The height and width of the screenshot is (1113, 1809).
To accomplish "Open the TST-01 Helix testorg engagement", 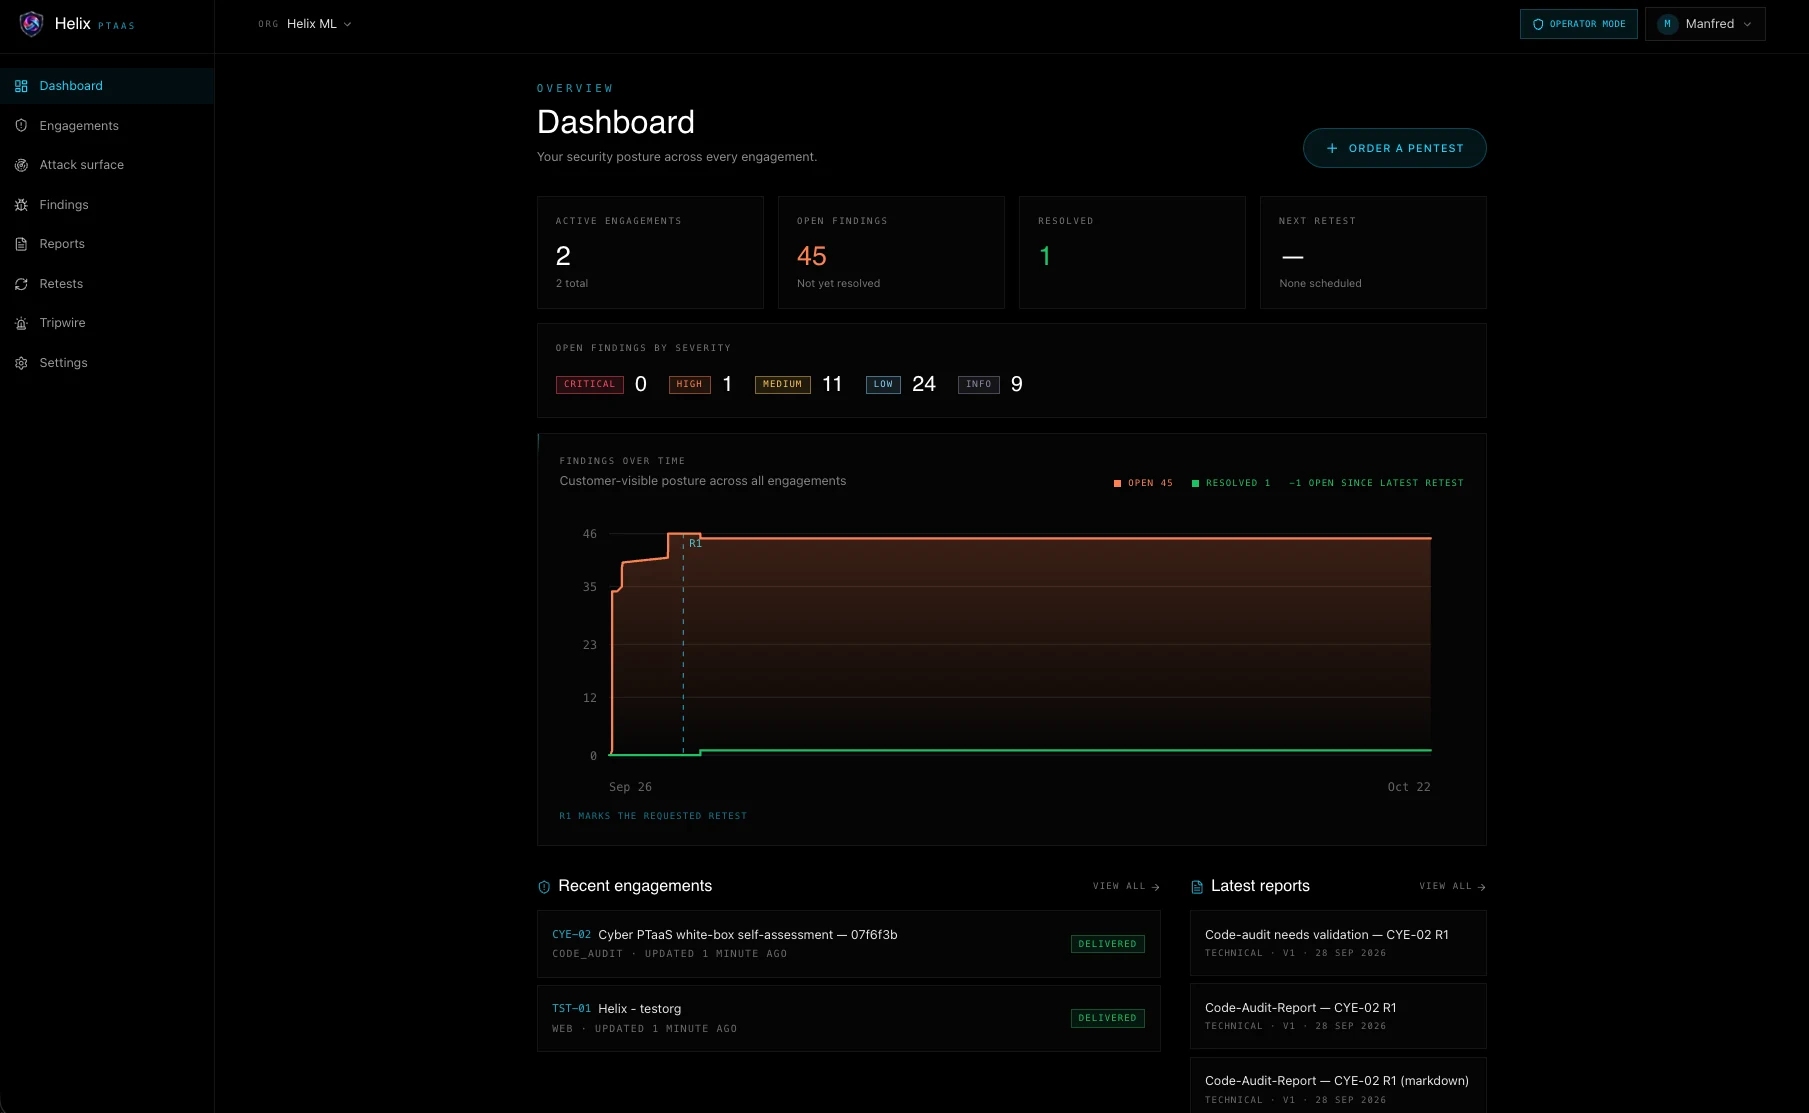I will tap(848, 1018).
